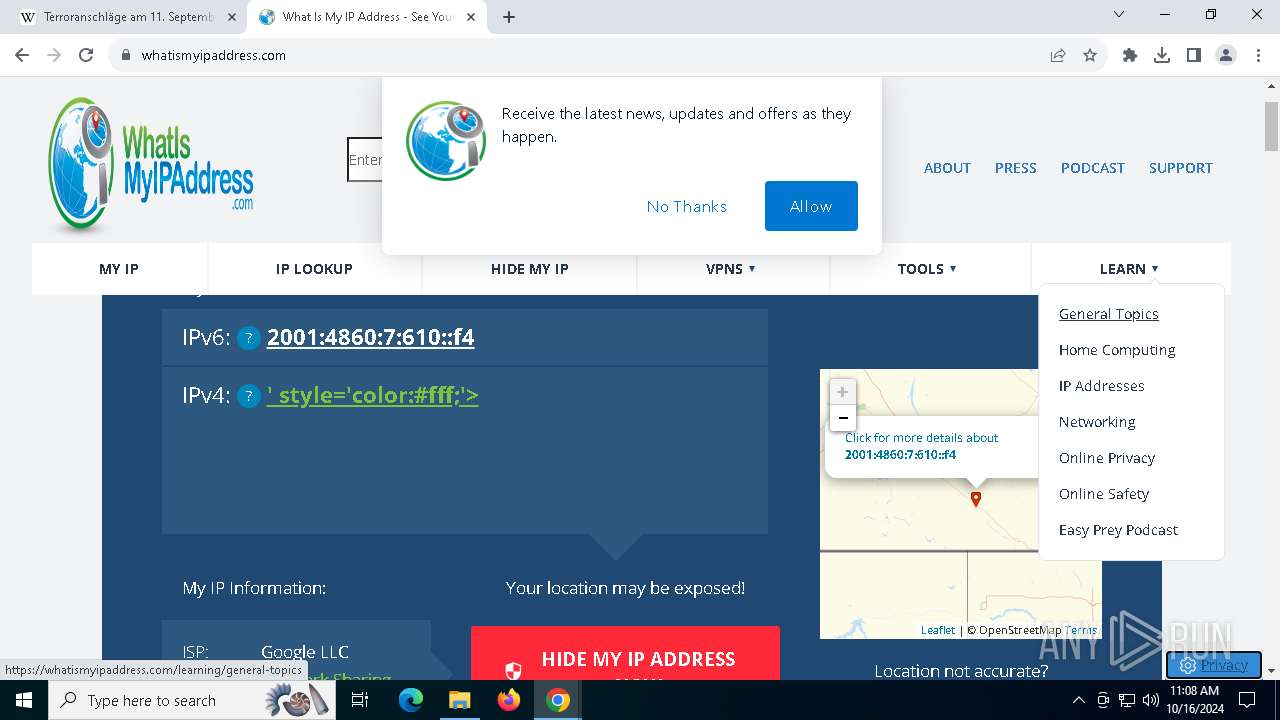Click the browser back arrow
The height and width of the screenshot is (720, 1280).
(x=22, y=55)
